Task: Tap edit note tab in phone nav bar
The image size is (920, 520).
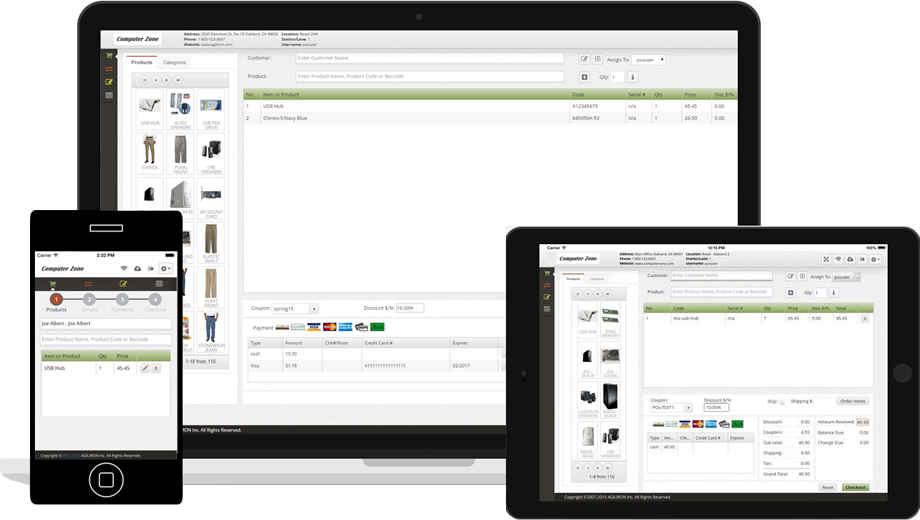Action: (x=123, y=284)
